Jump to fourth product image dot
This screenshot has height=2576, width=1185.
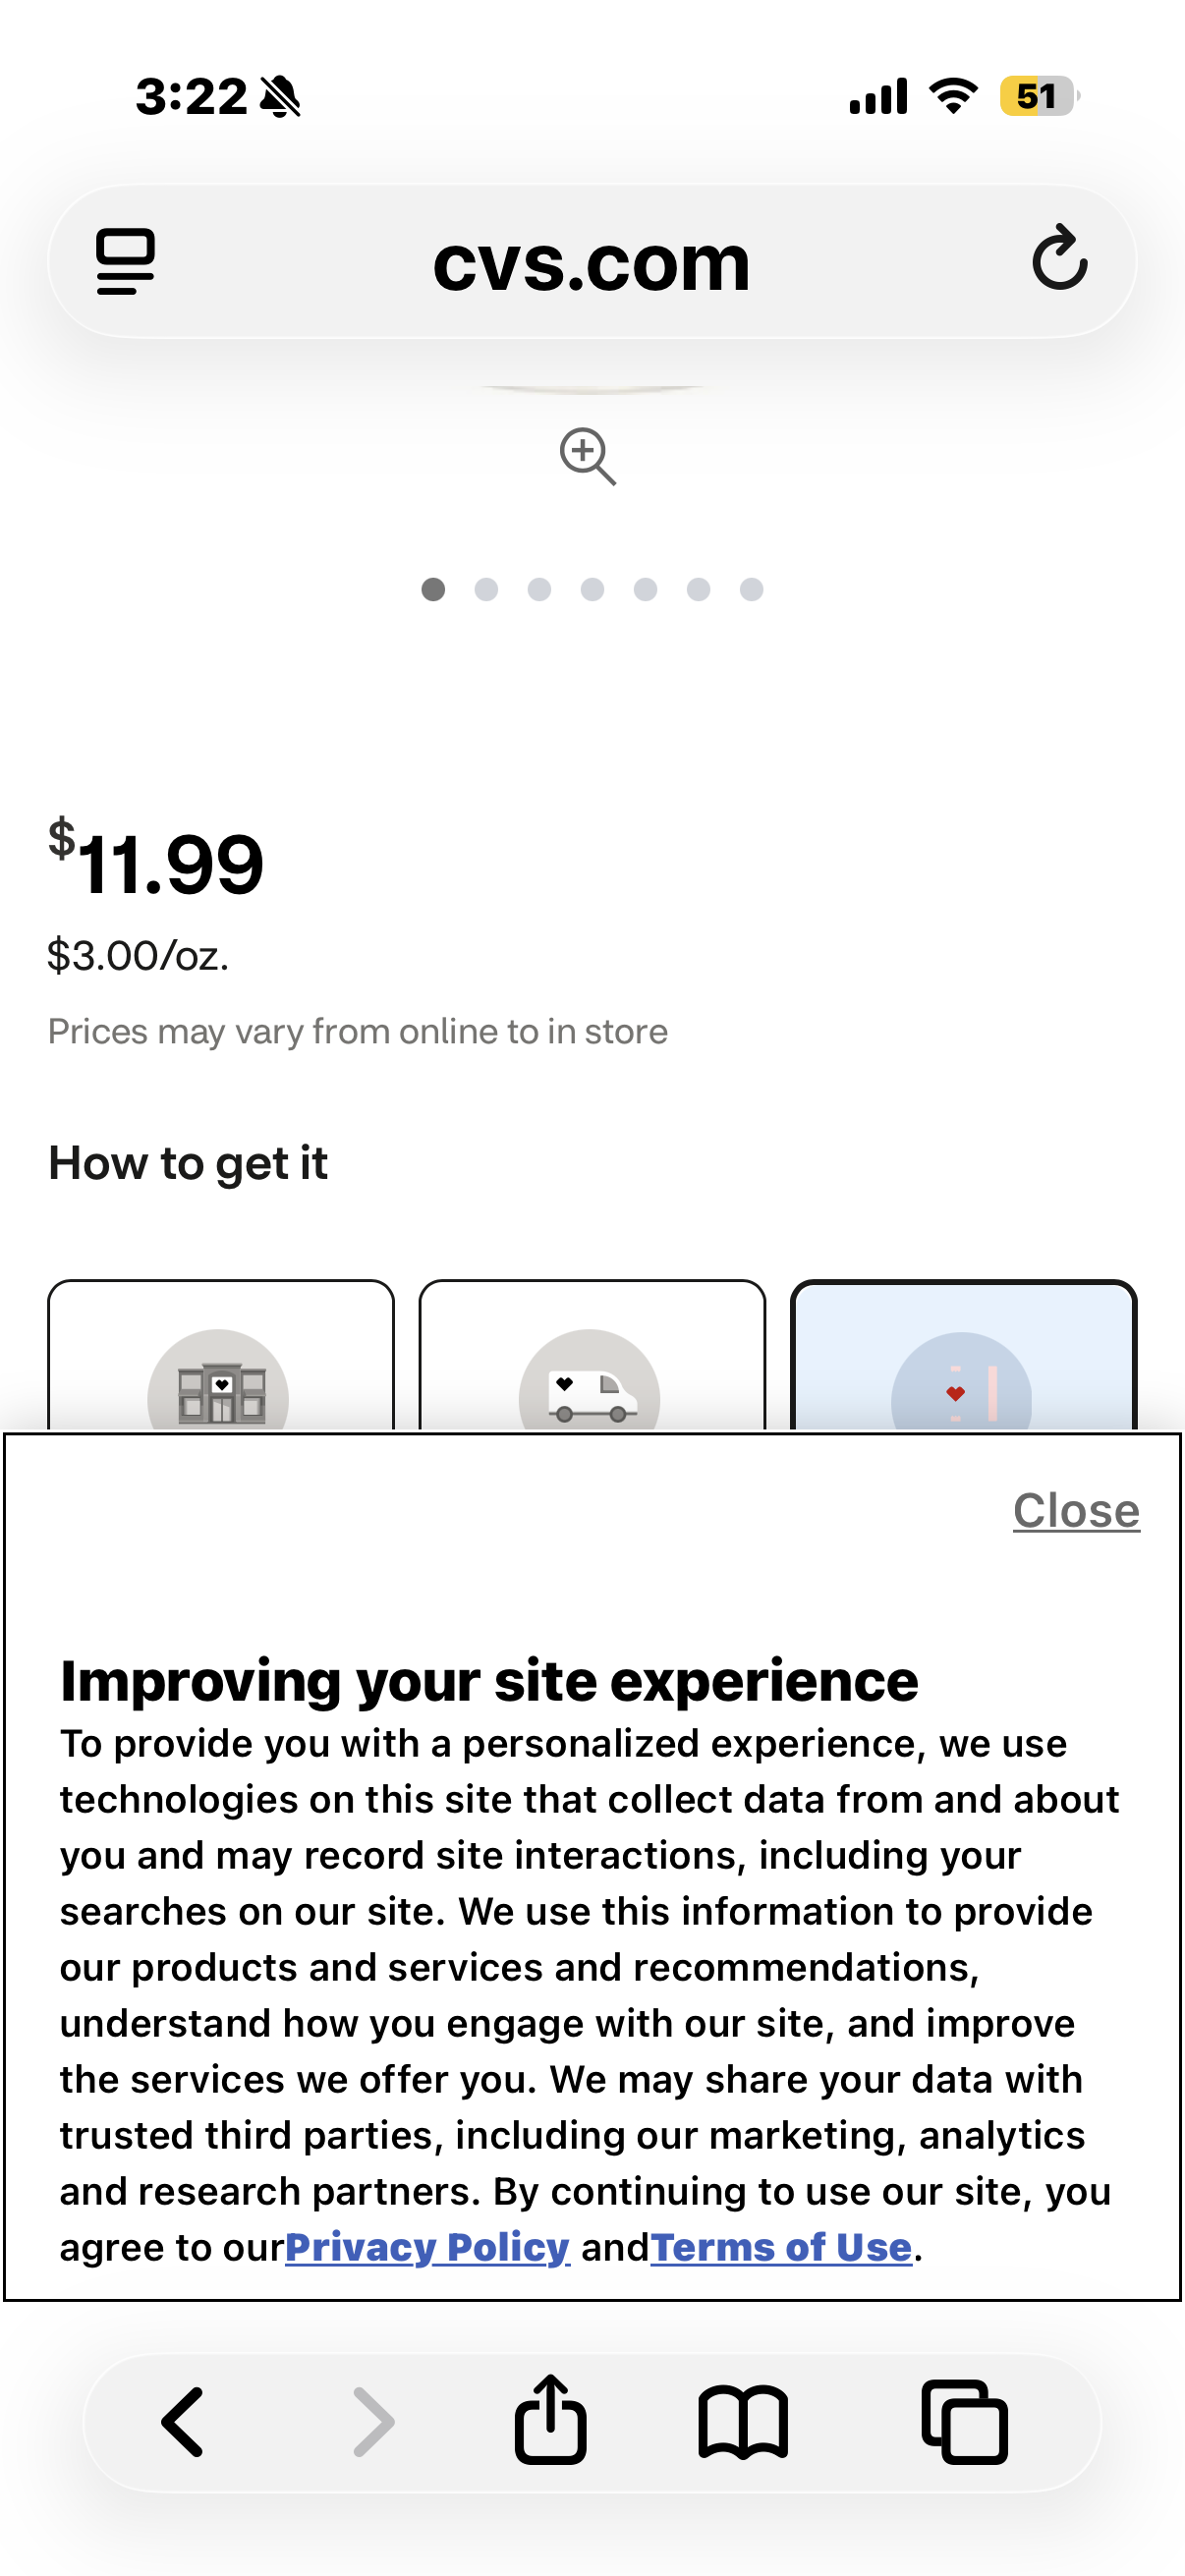point(592,590)
